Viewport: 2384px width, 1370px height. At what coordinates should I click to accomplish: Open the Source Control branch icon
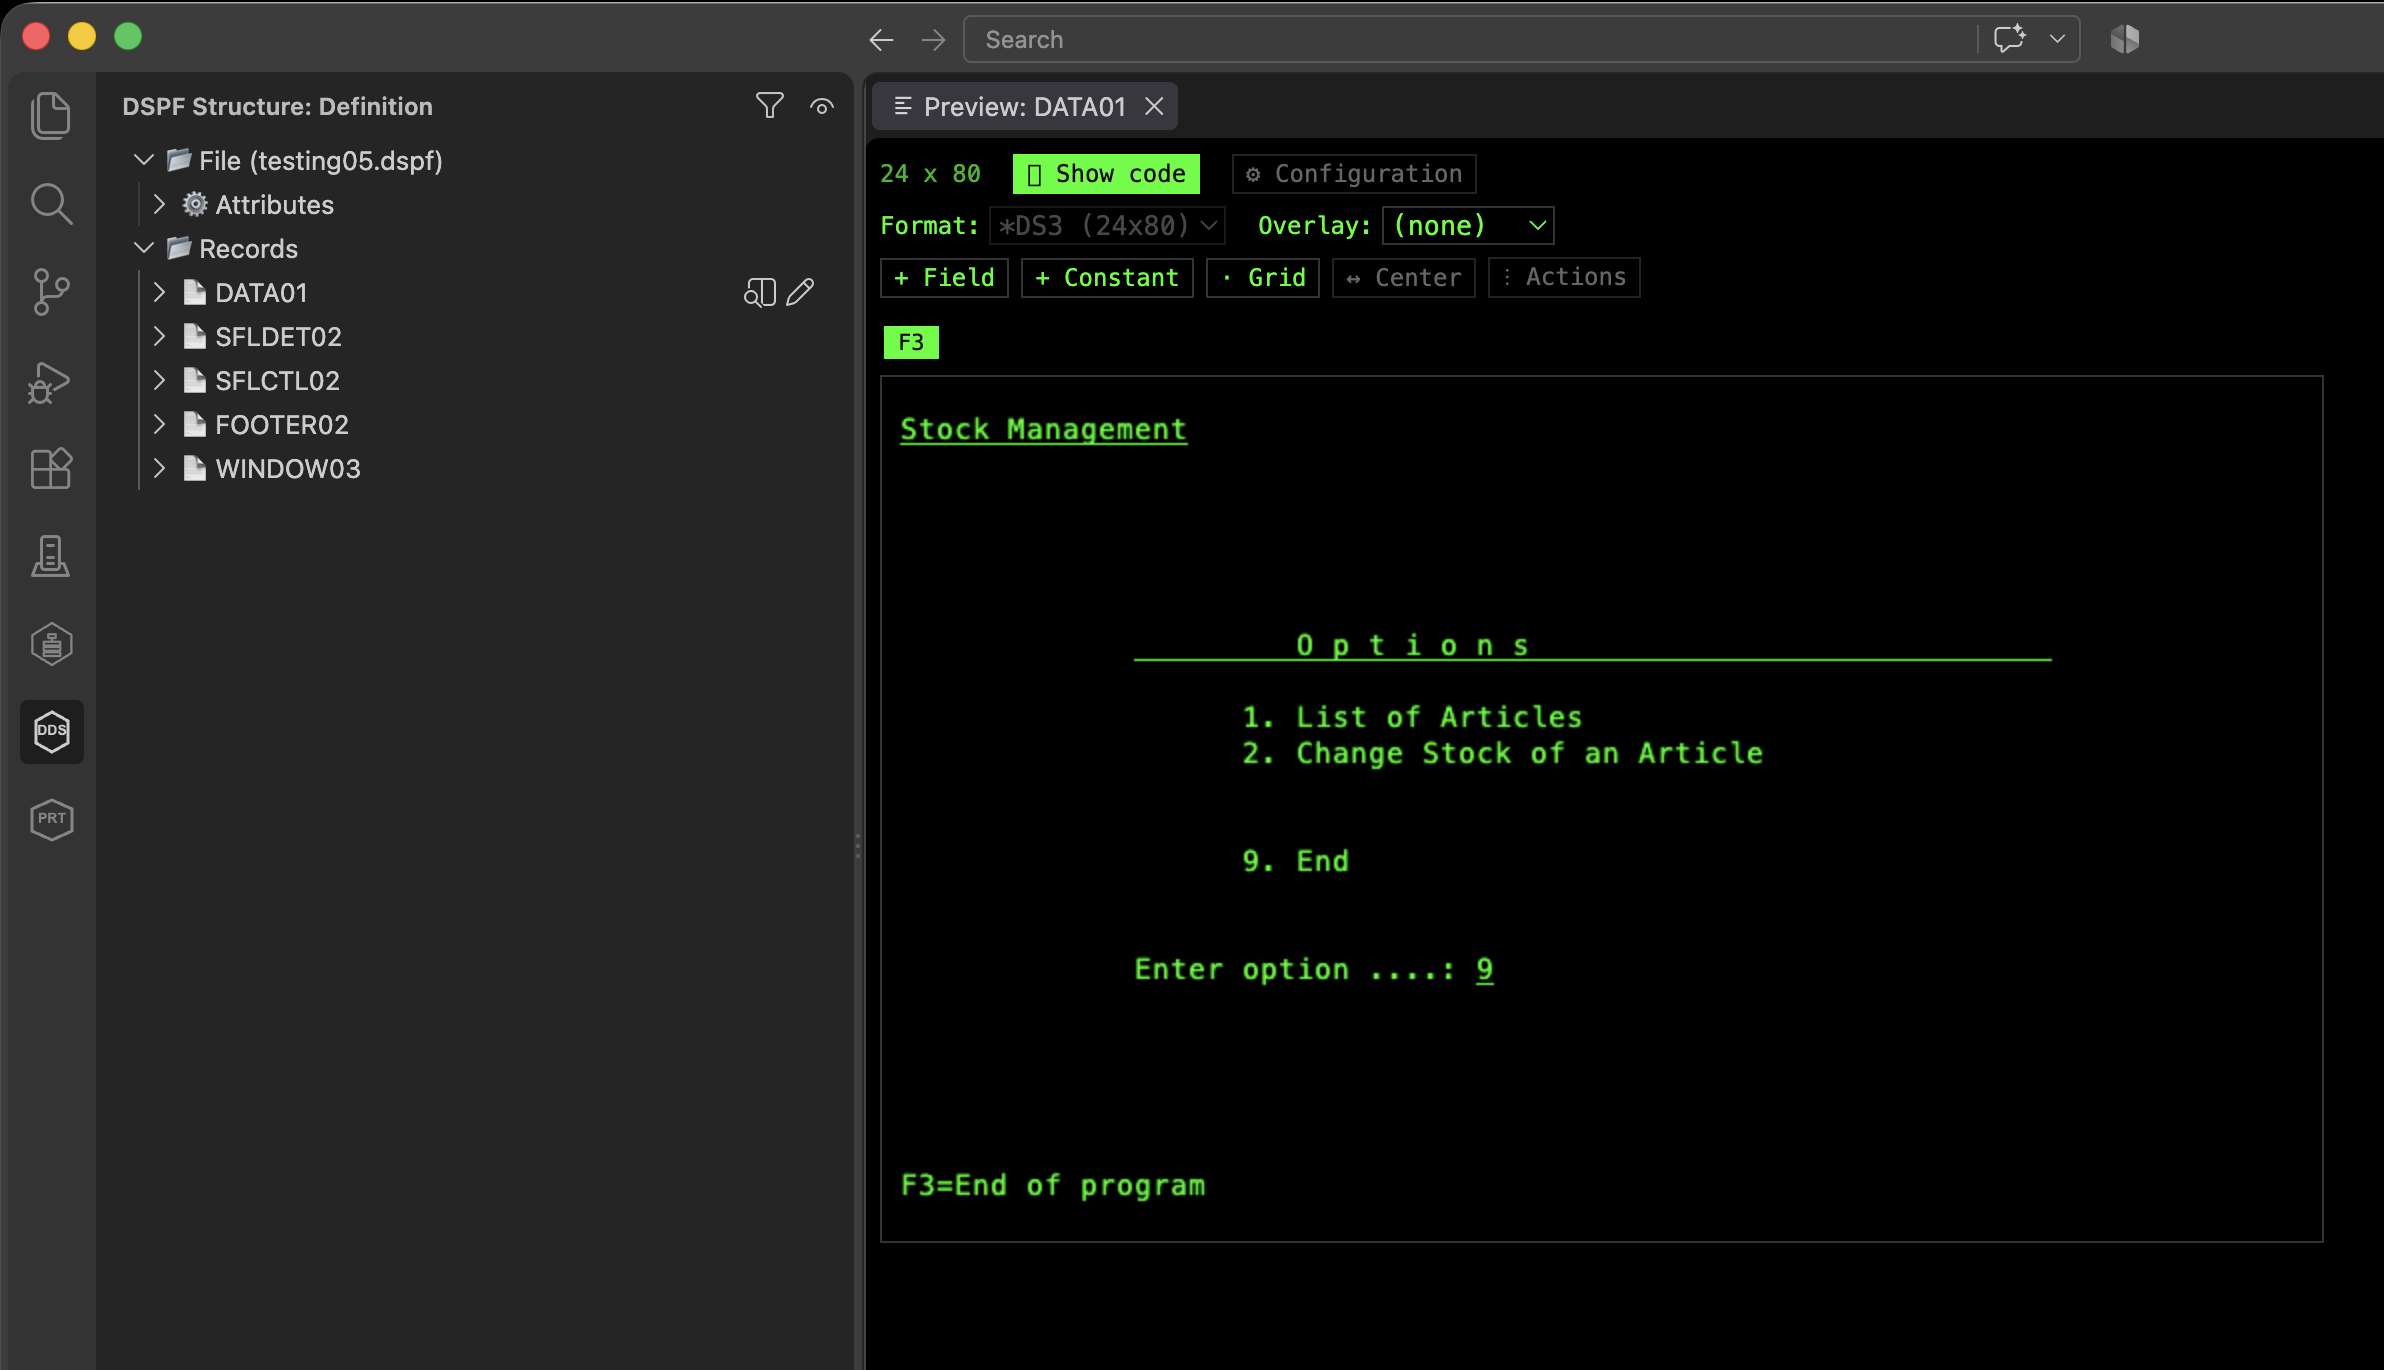(x=51, y=292)
